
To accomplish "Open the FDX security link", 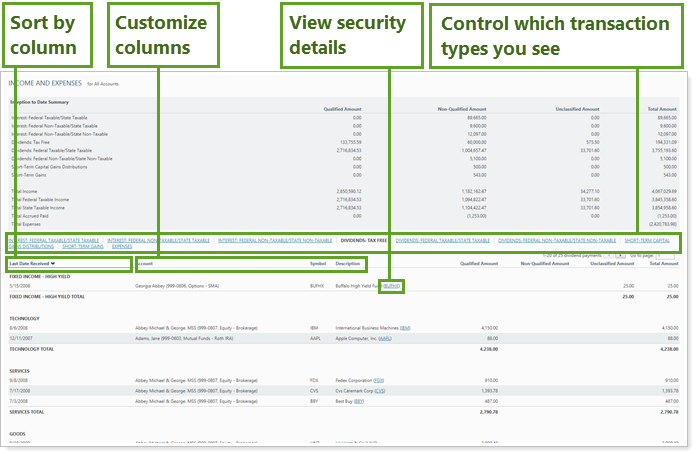I will pyautogui.click(x=379, y=380).
